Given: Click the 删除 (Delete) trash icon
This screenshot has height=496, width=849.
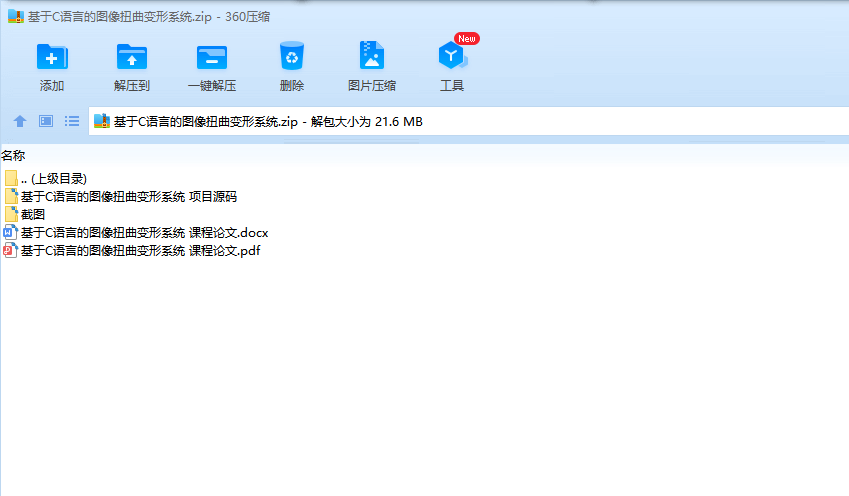Looking at the screenshot, I should 292,56.
